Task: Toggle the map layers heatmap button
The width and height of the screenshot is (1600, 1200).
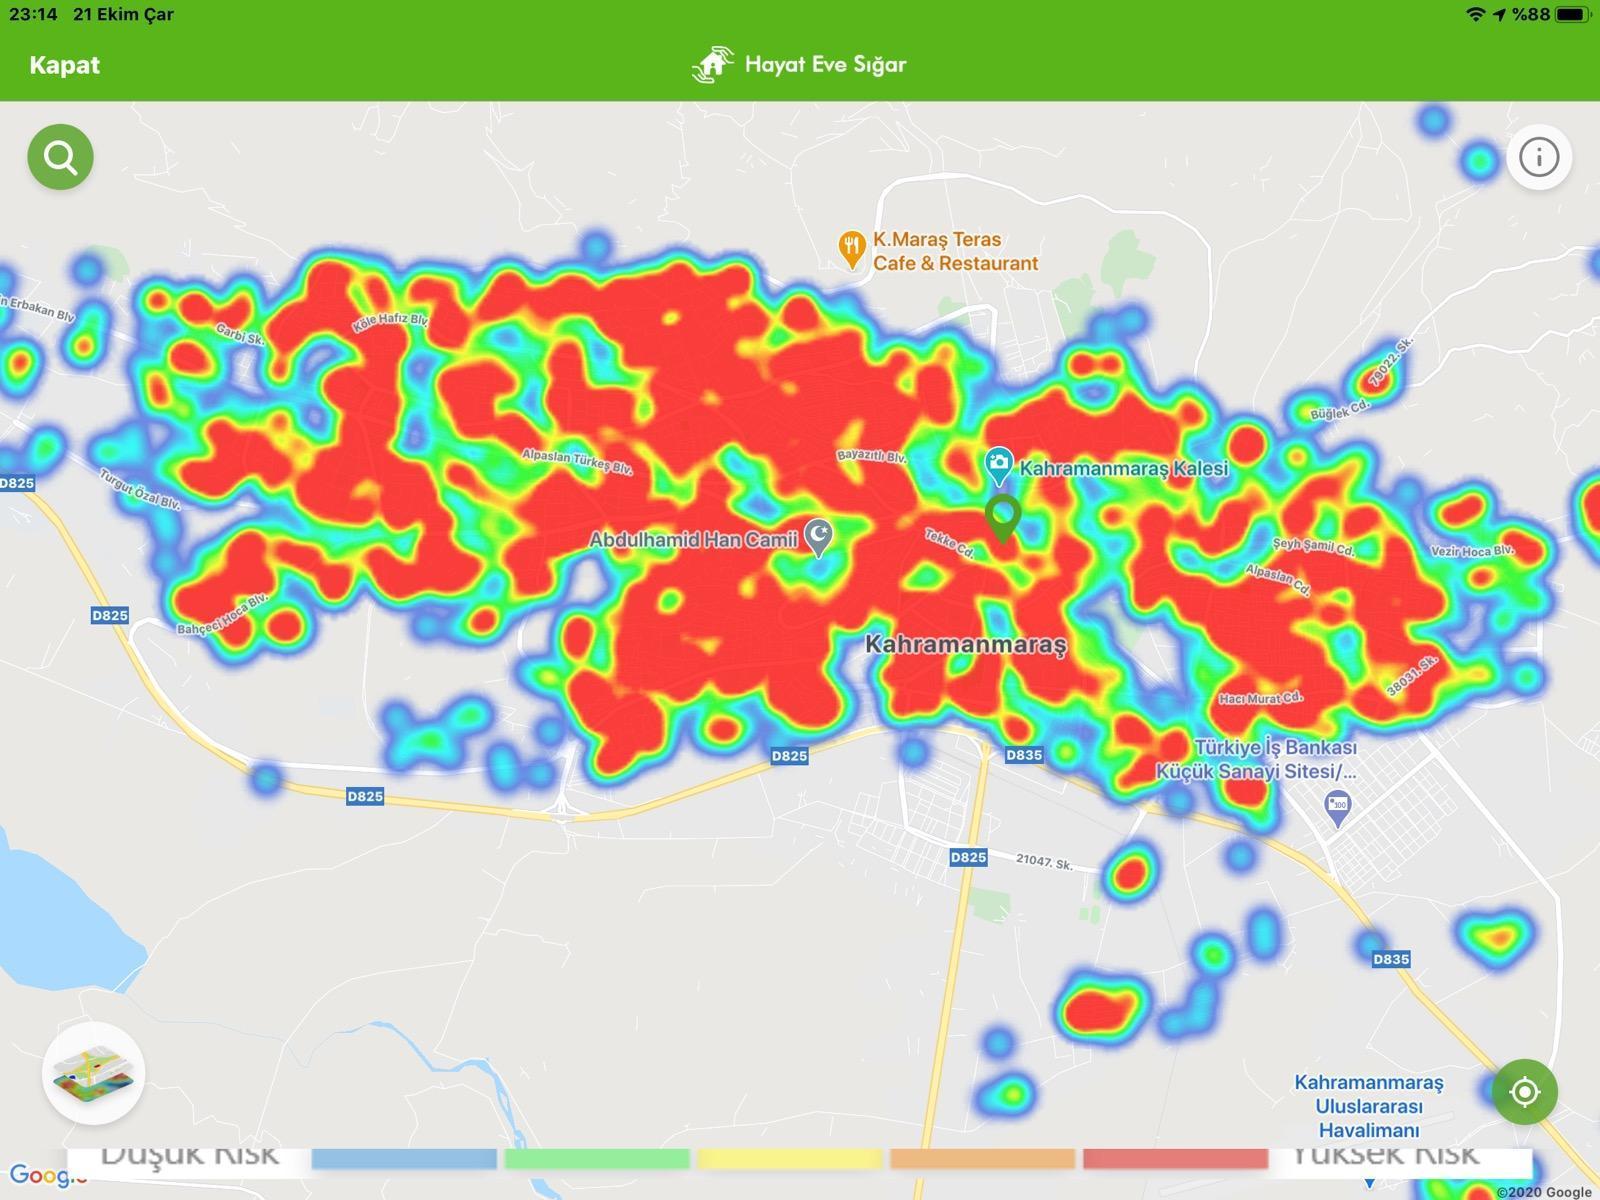Action: coord(93,1074)
